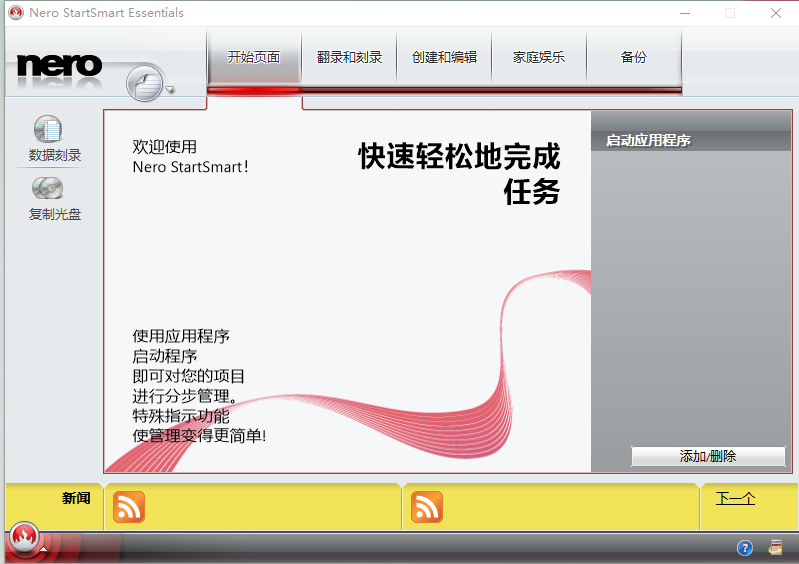Expand the dropdown arrow beside the file options button
Image resolution: width=799 pixels, height=564 pixels.
[170, 90]
